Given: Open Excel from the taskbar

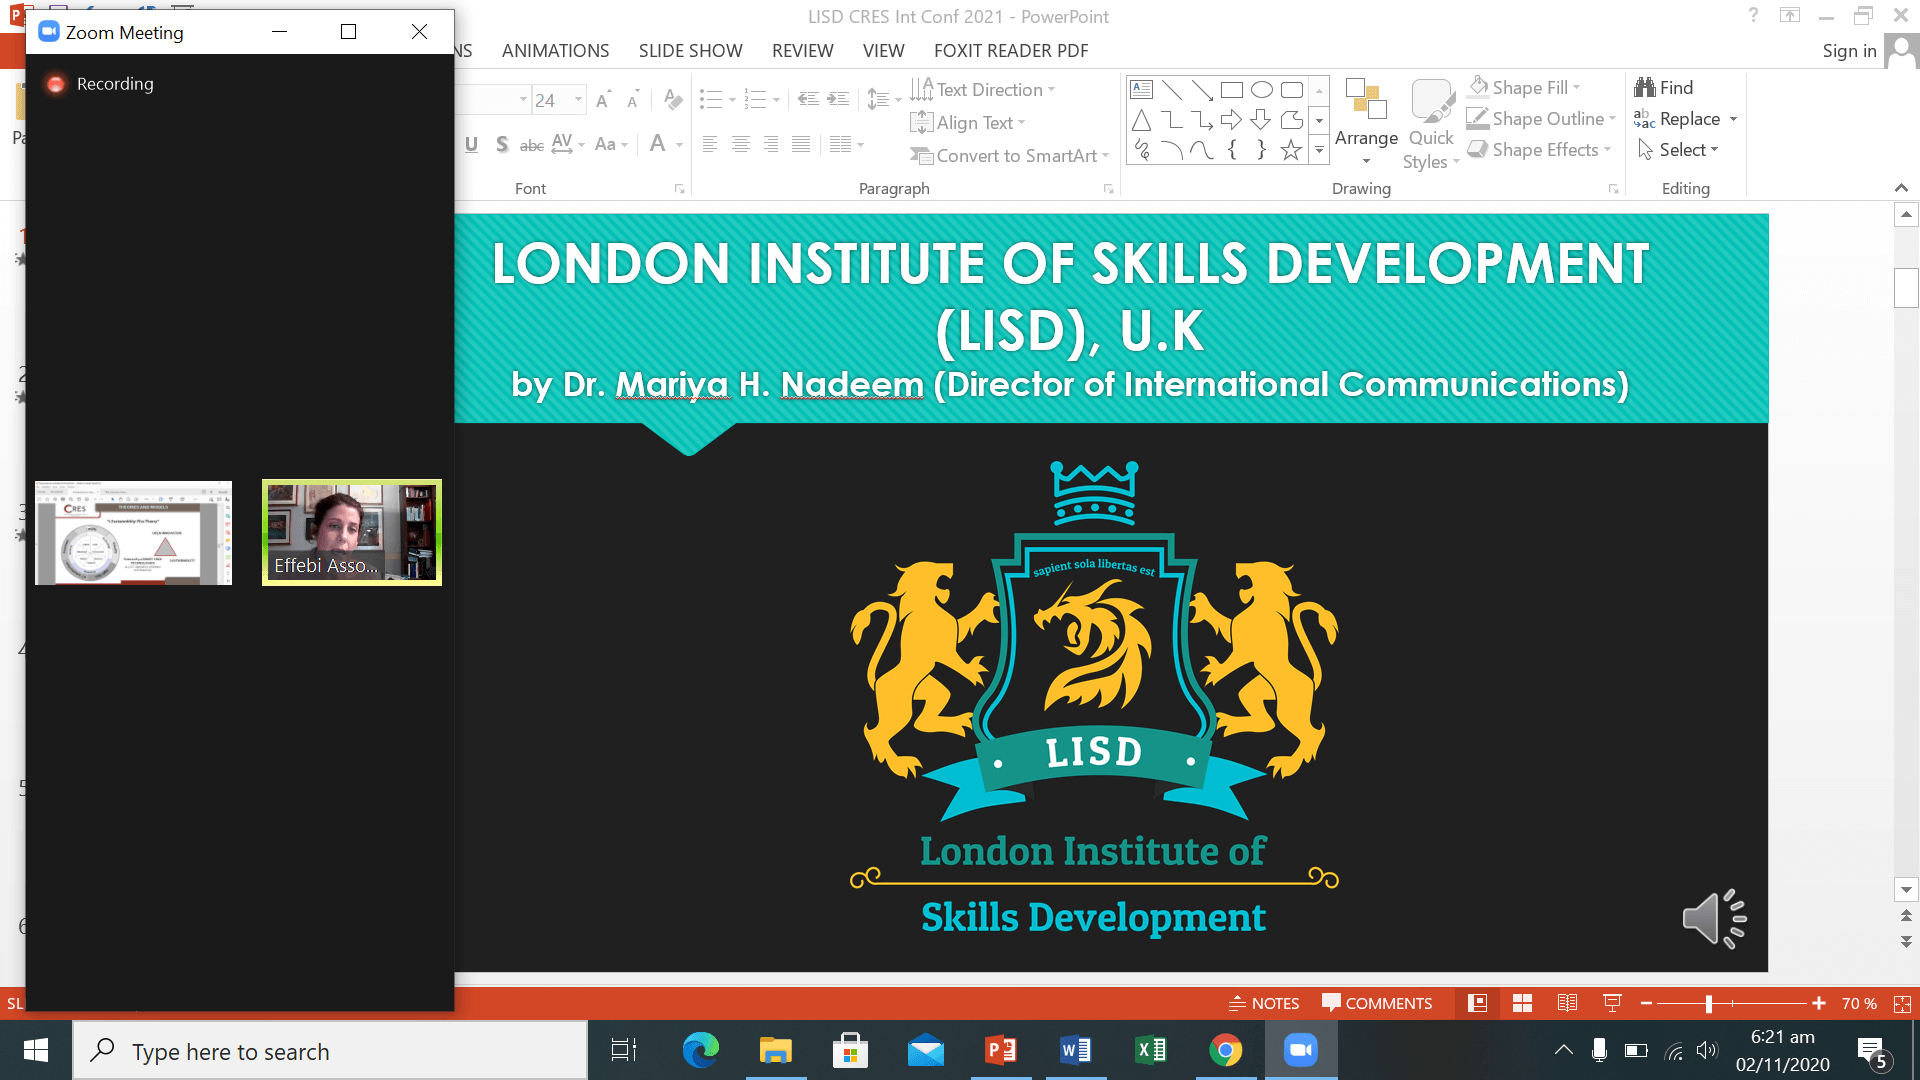Looking at the screenshot, I should pyautogui.click(x=1151, y=1050).
